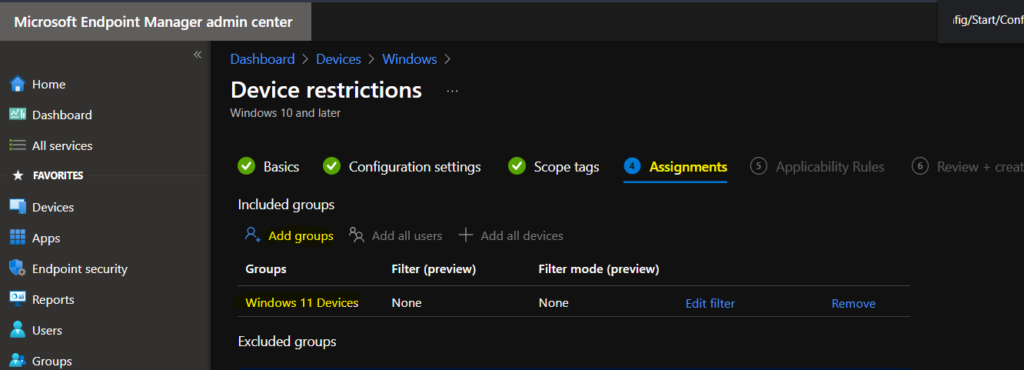Viewport: 1024px width, 370px height.
Task: Click the Windows 10 and later subtitle
Action: pos(285,113)
